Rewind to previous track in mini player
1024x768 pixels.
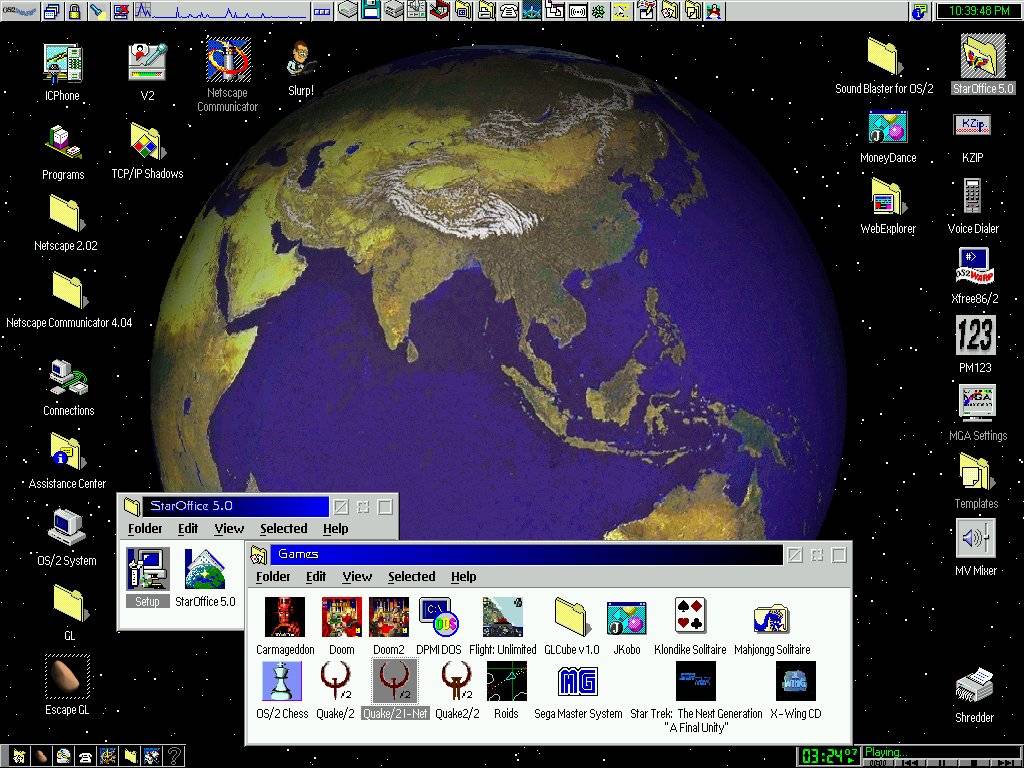click(x=910, y=763)
